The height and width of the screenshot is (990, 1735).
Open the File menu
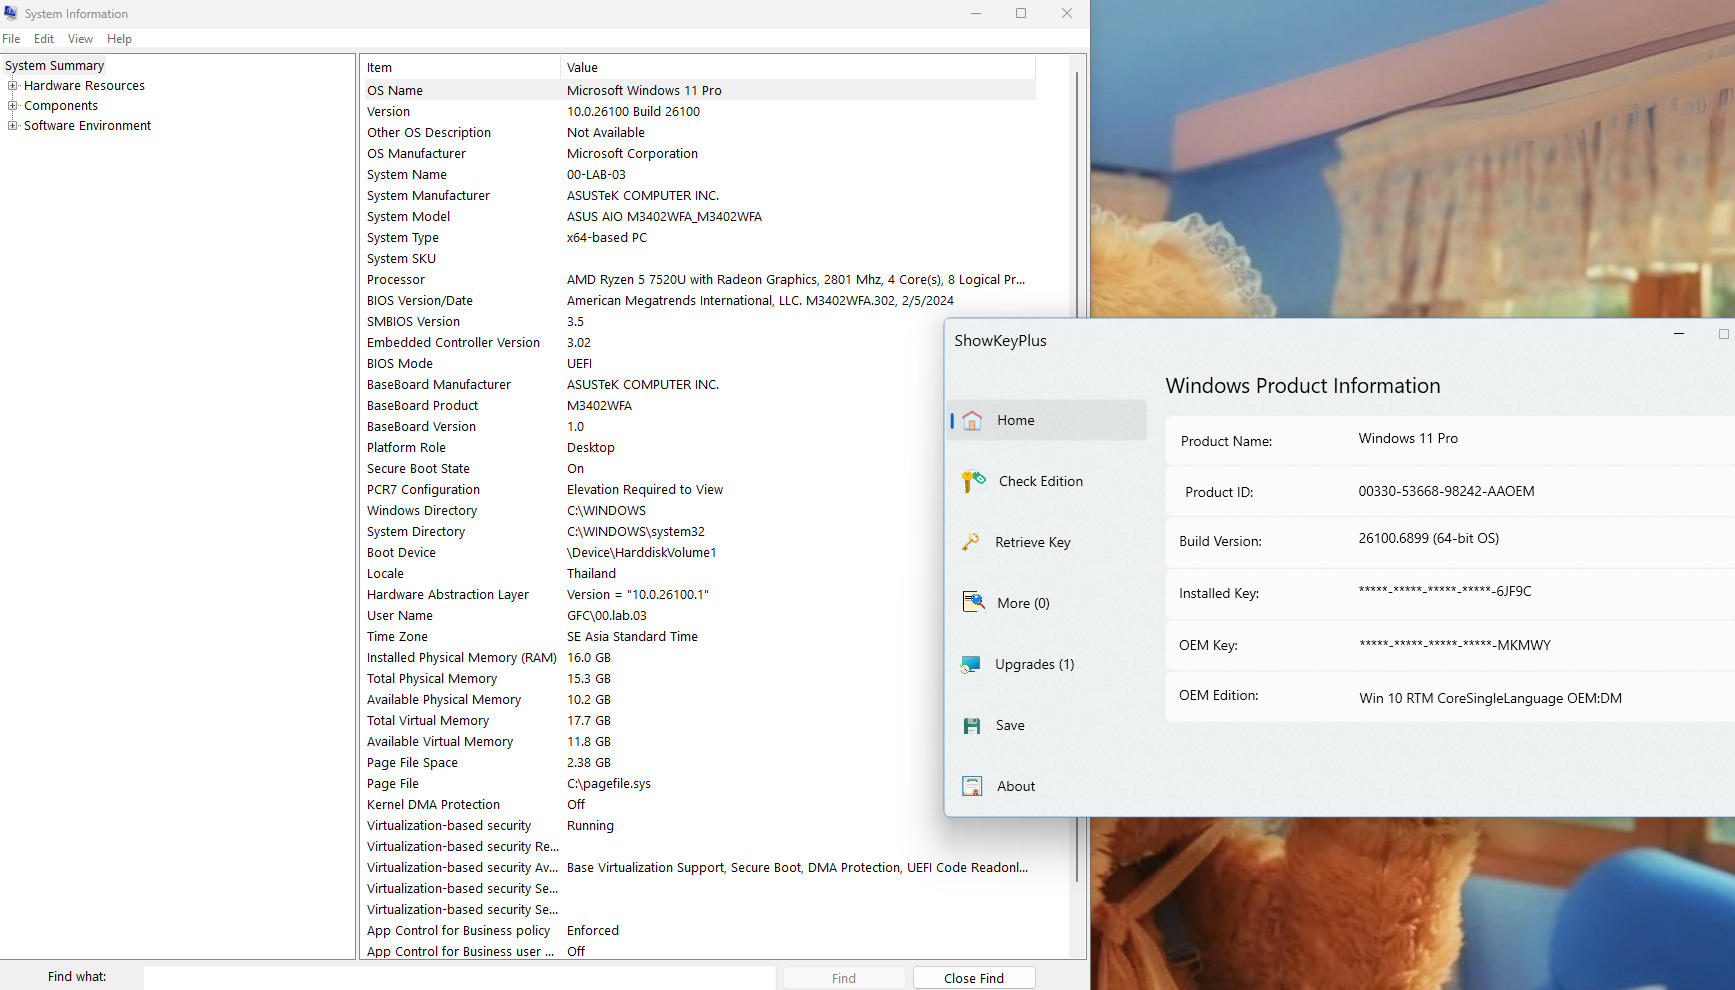coord(11,39)
